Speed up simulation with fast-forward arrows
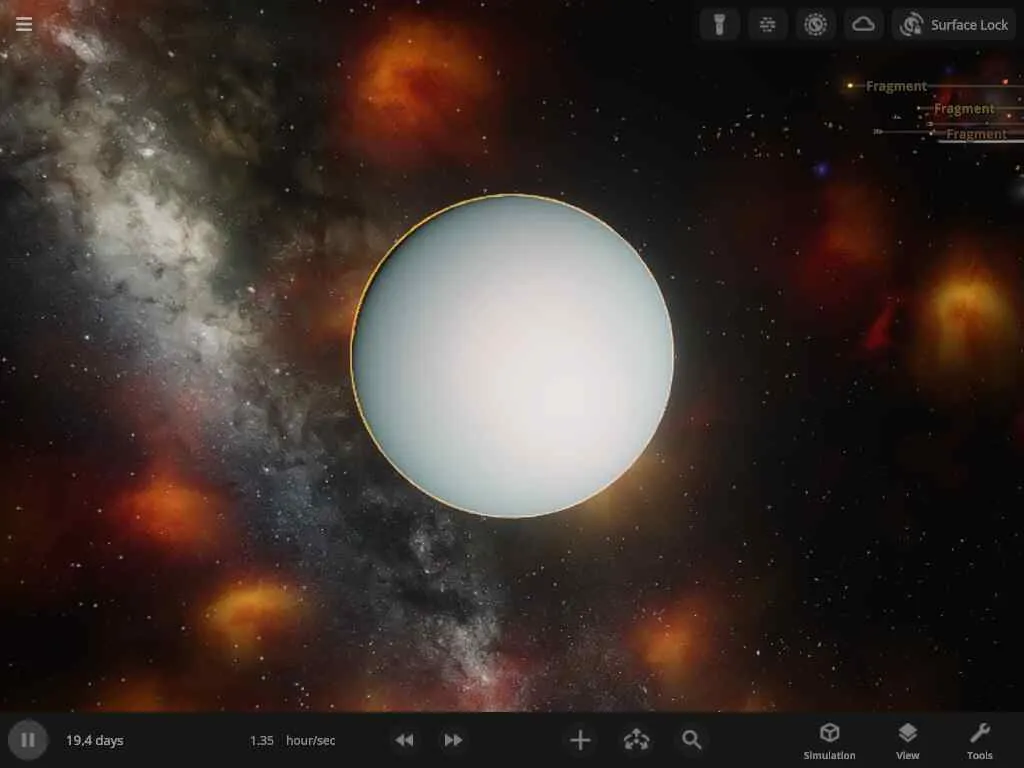This screenshot has height=768, width=1024. coord(453,740)
